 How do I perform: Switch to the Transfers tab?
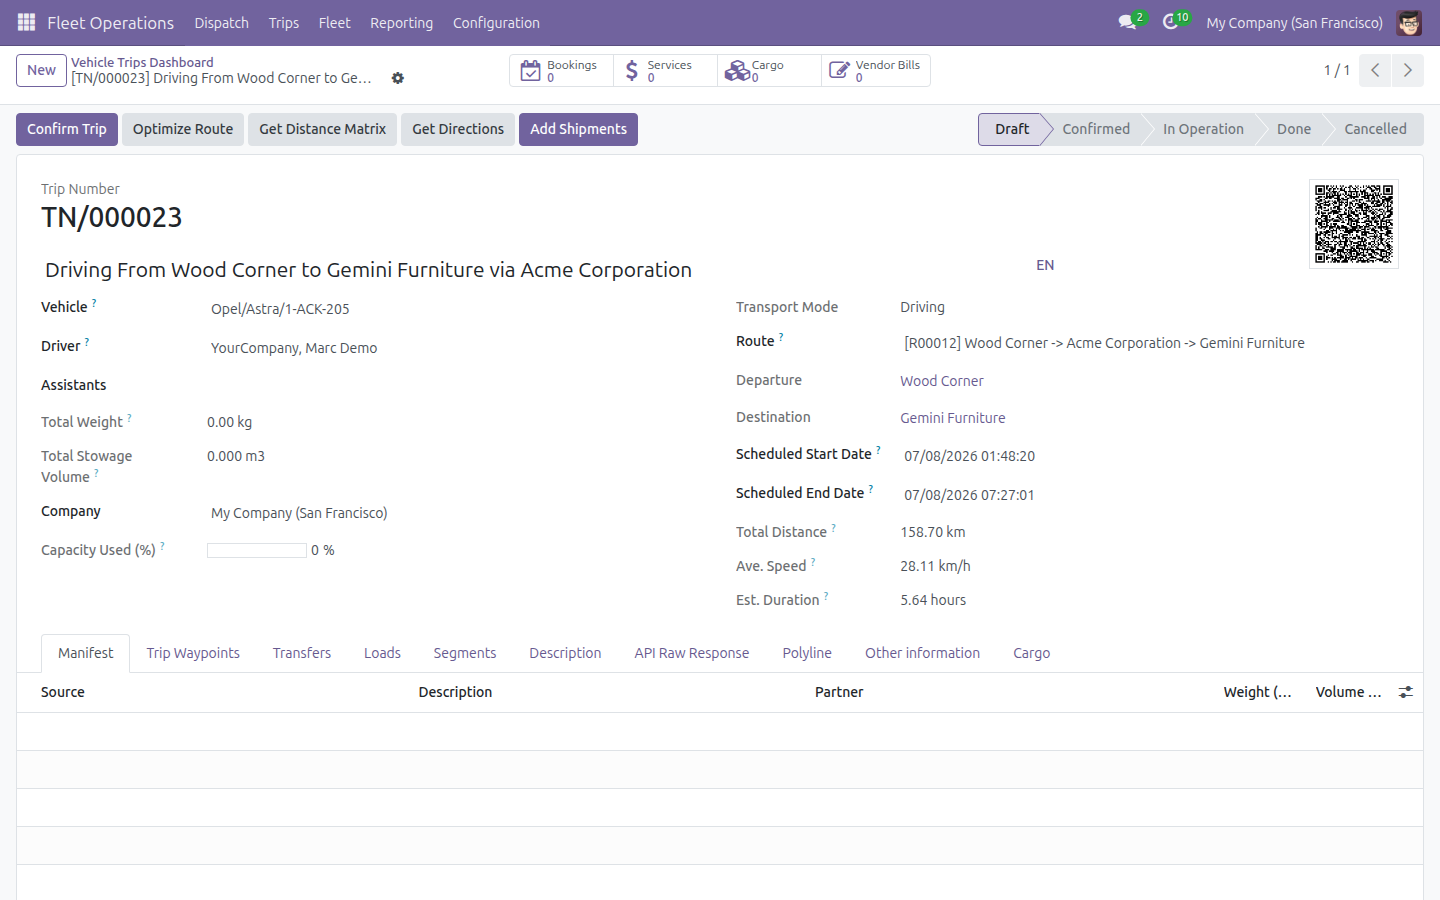coord(301,653)
